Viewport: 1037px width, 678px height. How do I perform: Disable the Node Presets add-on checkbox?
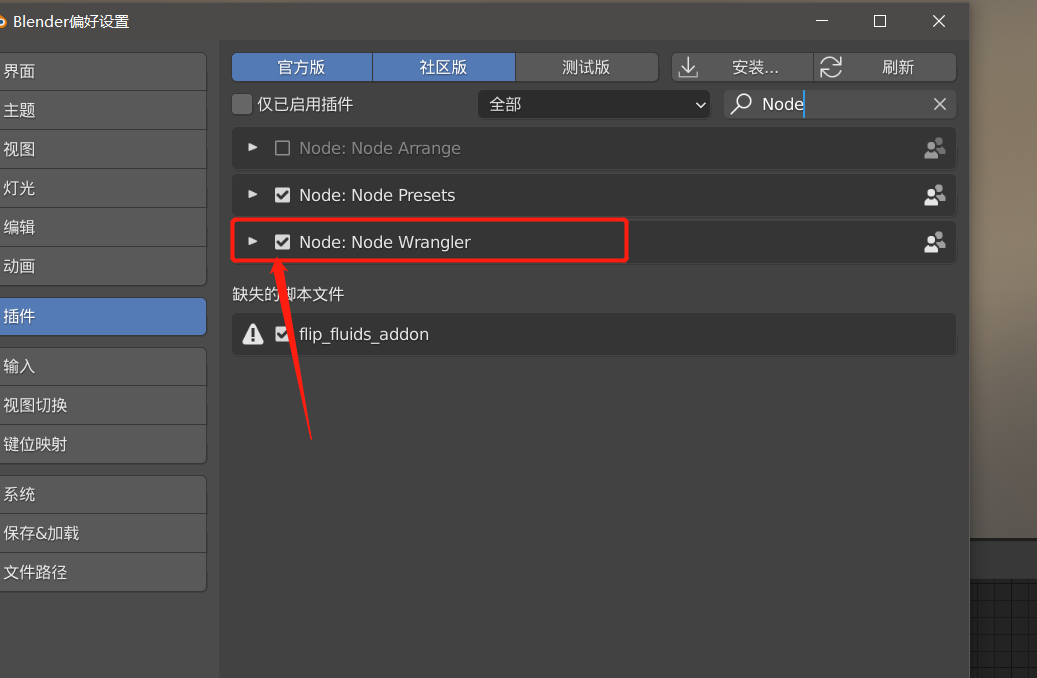pos(282,195)
